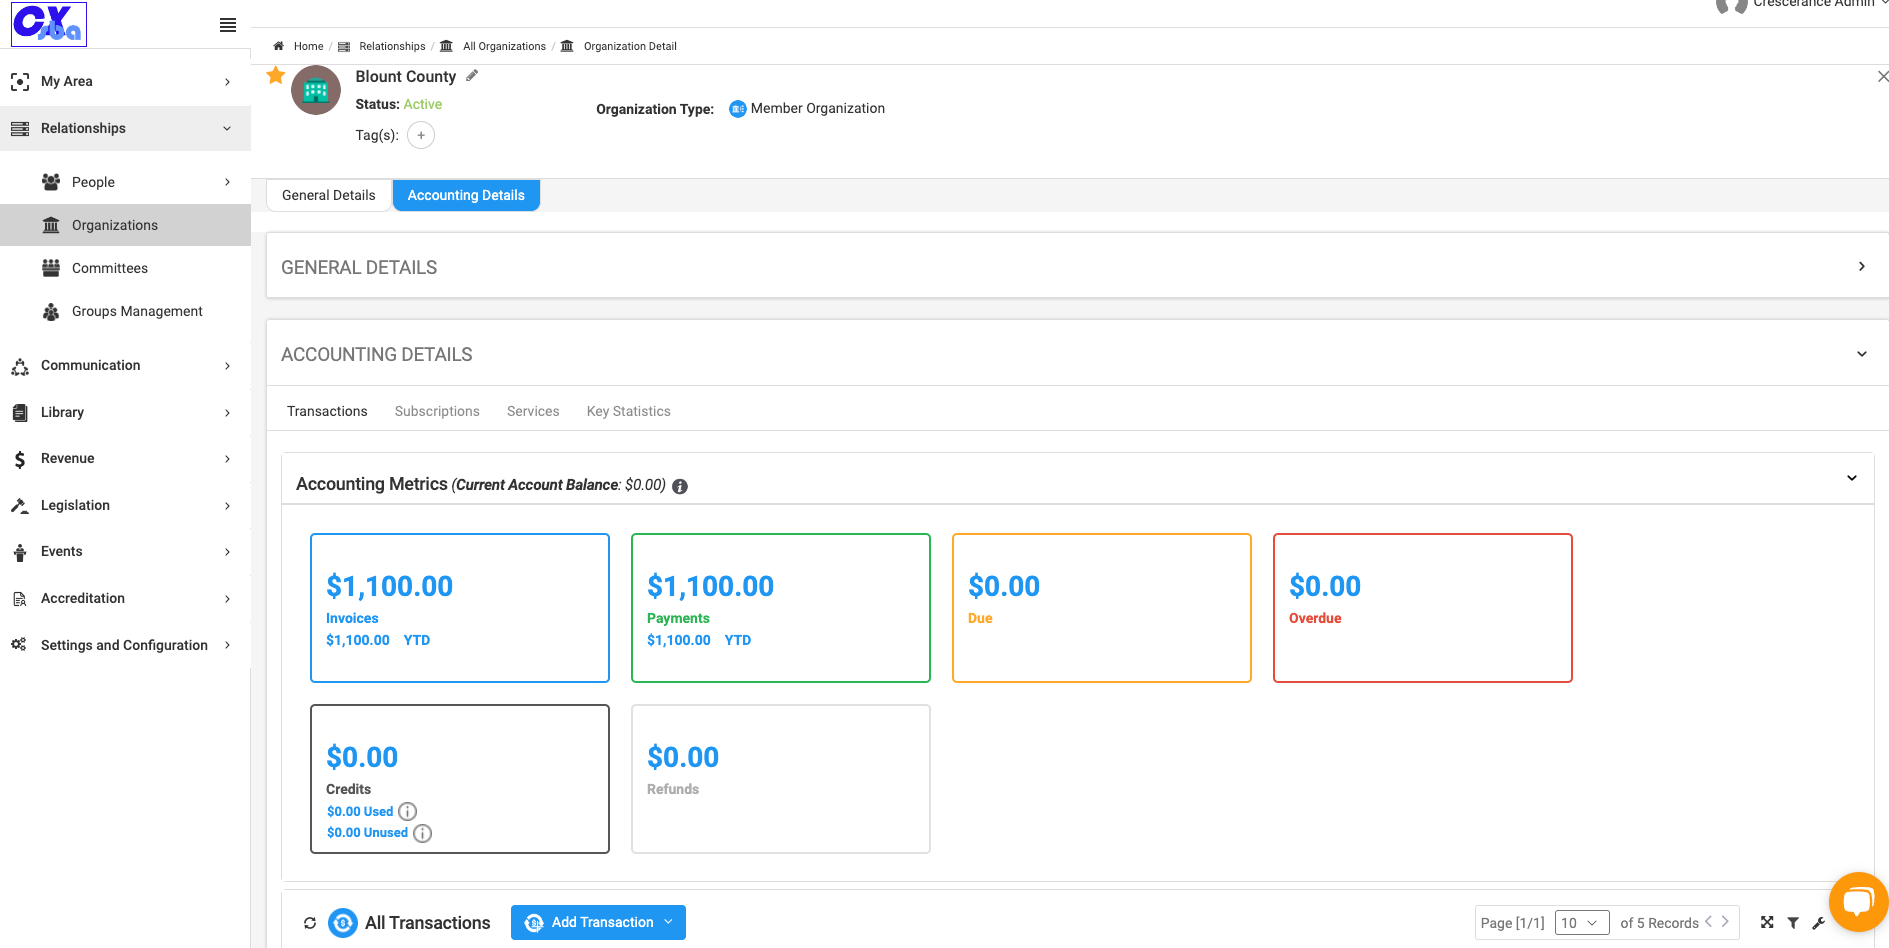The image size is (1889, 948).
Task: Refresh the All Transactions list
Action: [x=310, y=923]
